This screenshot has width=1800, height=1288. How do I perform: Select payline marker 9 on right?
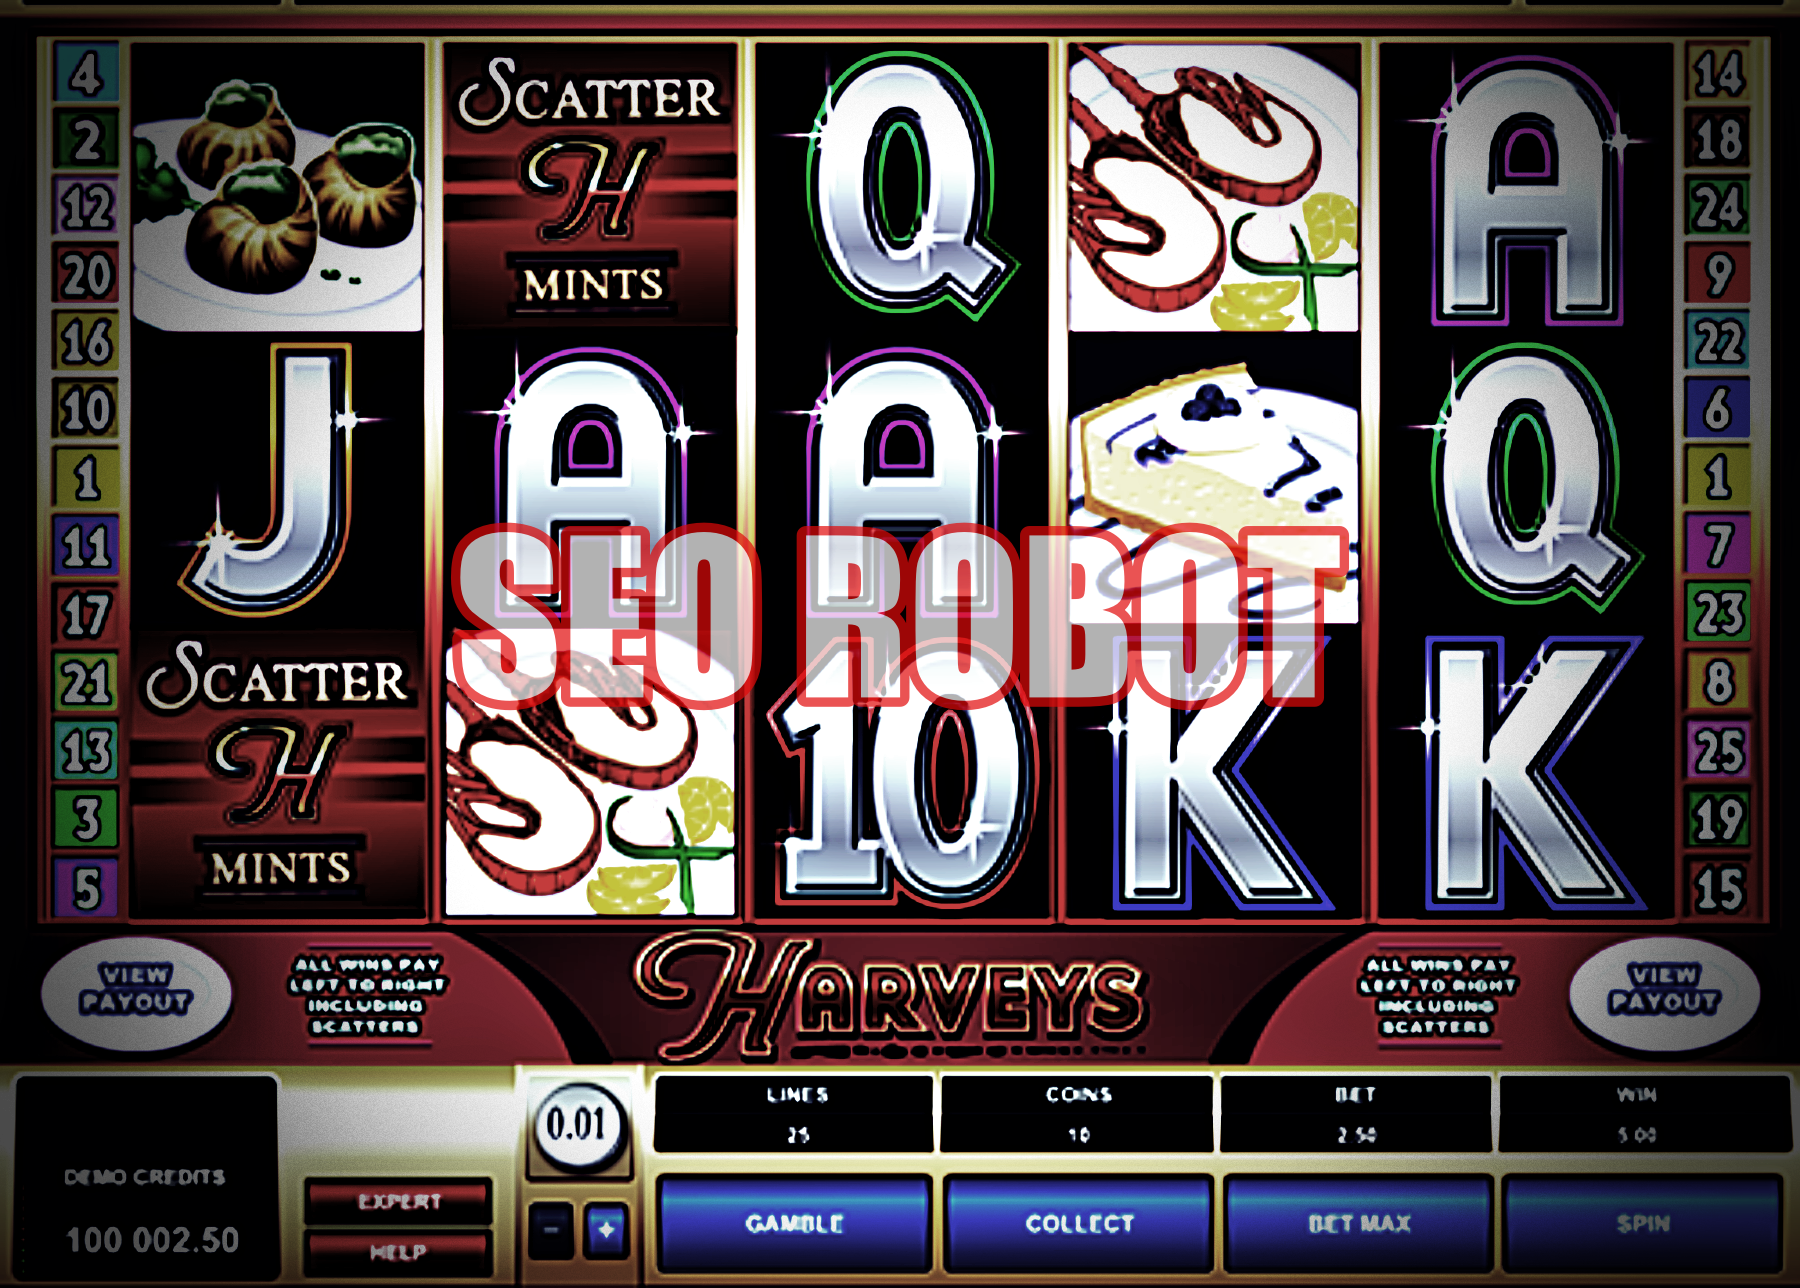click(1718, 274)
